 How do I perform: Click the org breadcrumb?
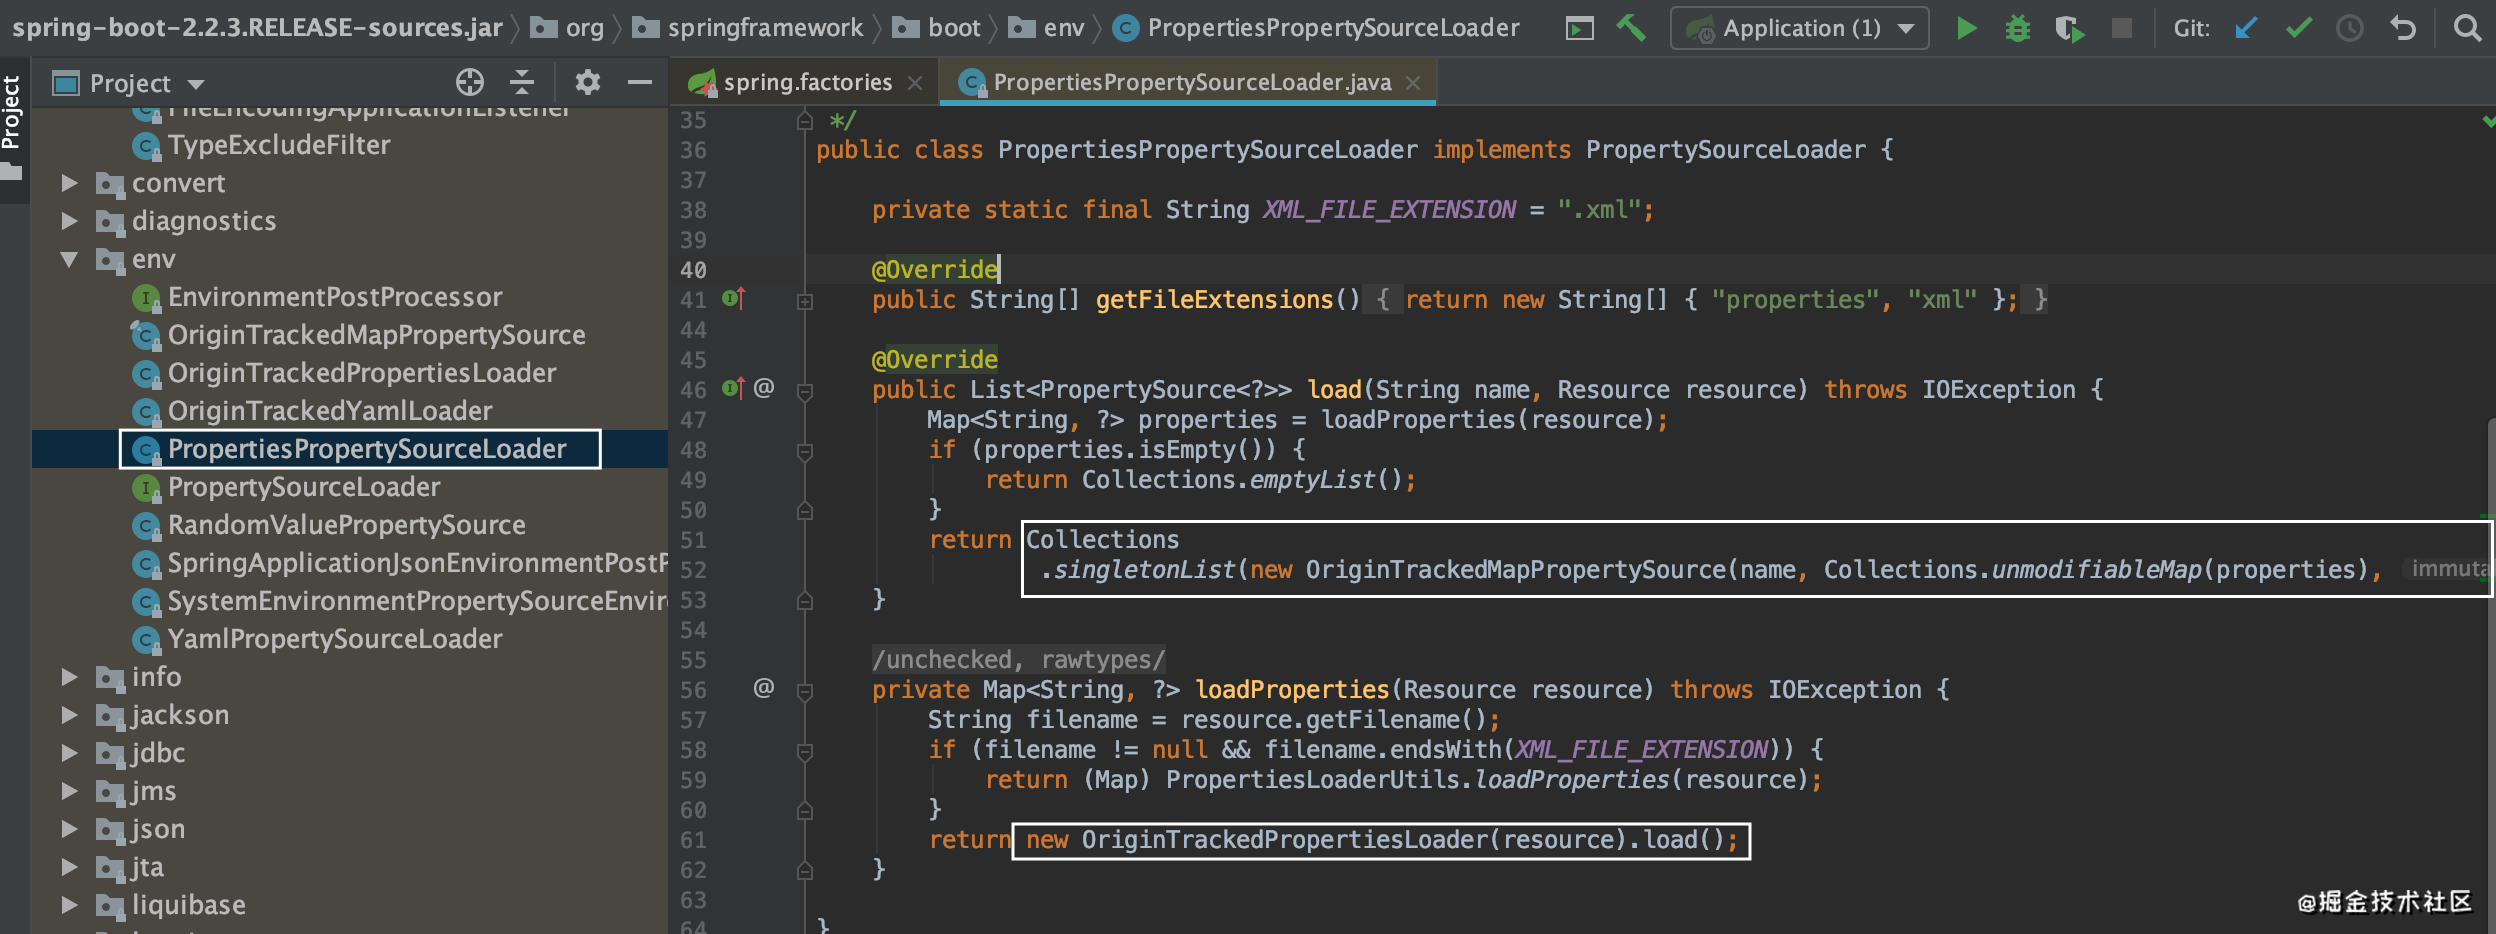coord(567,28)
